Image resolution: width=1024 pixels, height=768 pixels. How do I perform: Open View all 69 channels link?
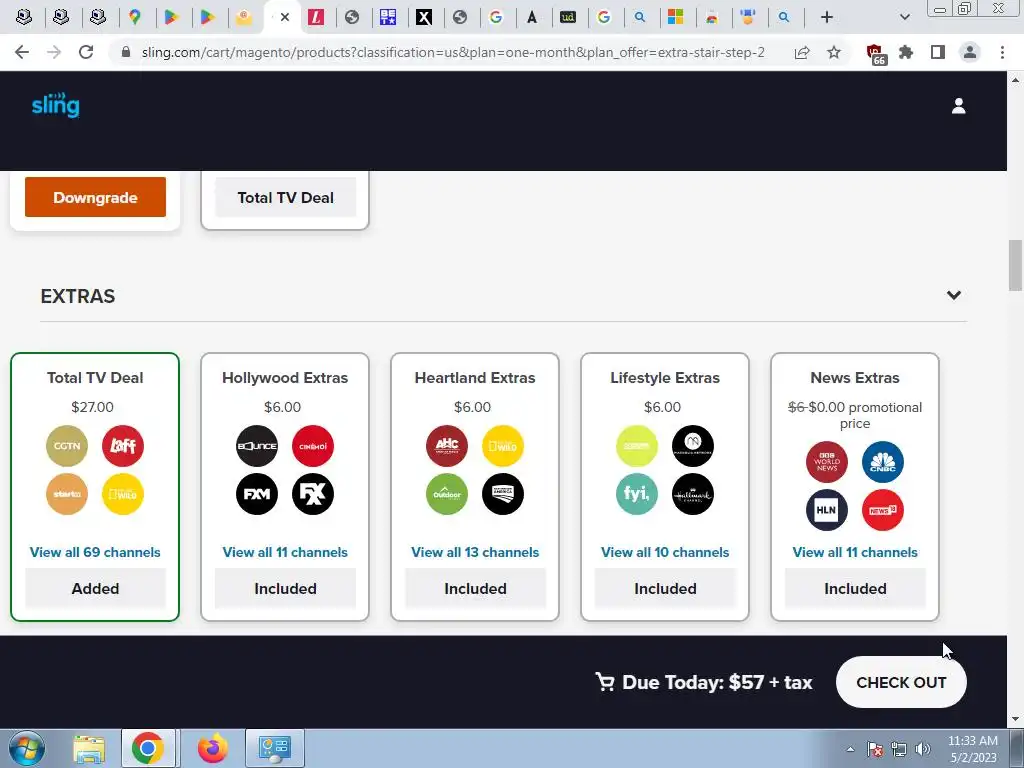coord(95,552)
